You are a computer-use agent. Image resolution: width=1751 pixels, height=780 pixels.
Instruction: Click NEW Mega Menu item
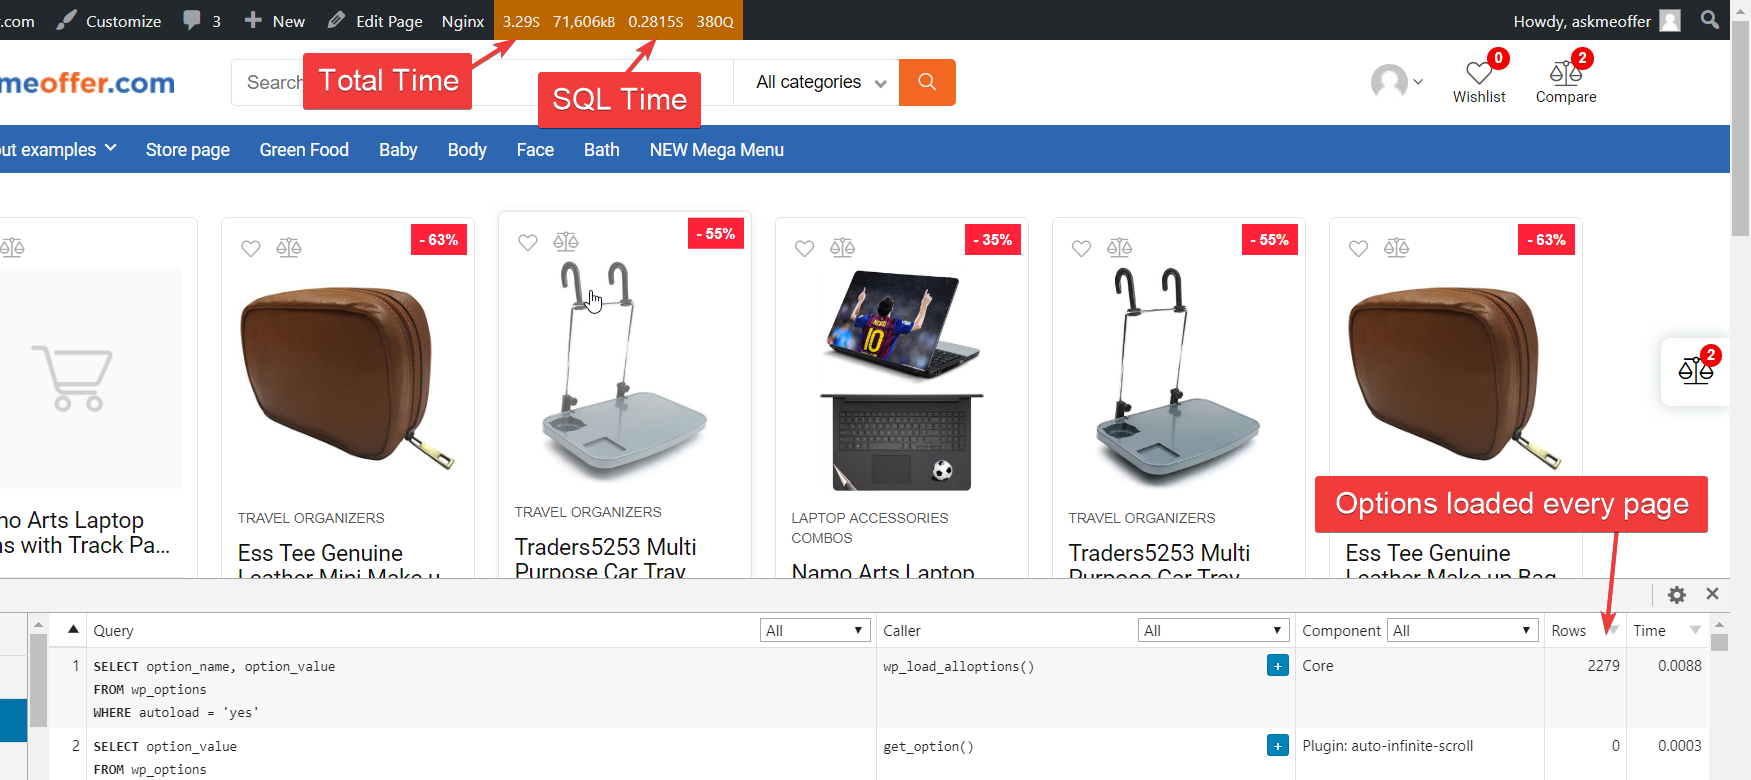pos(716,150)
